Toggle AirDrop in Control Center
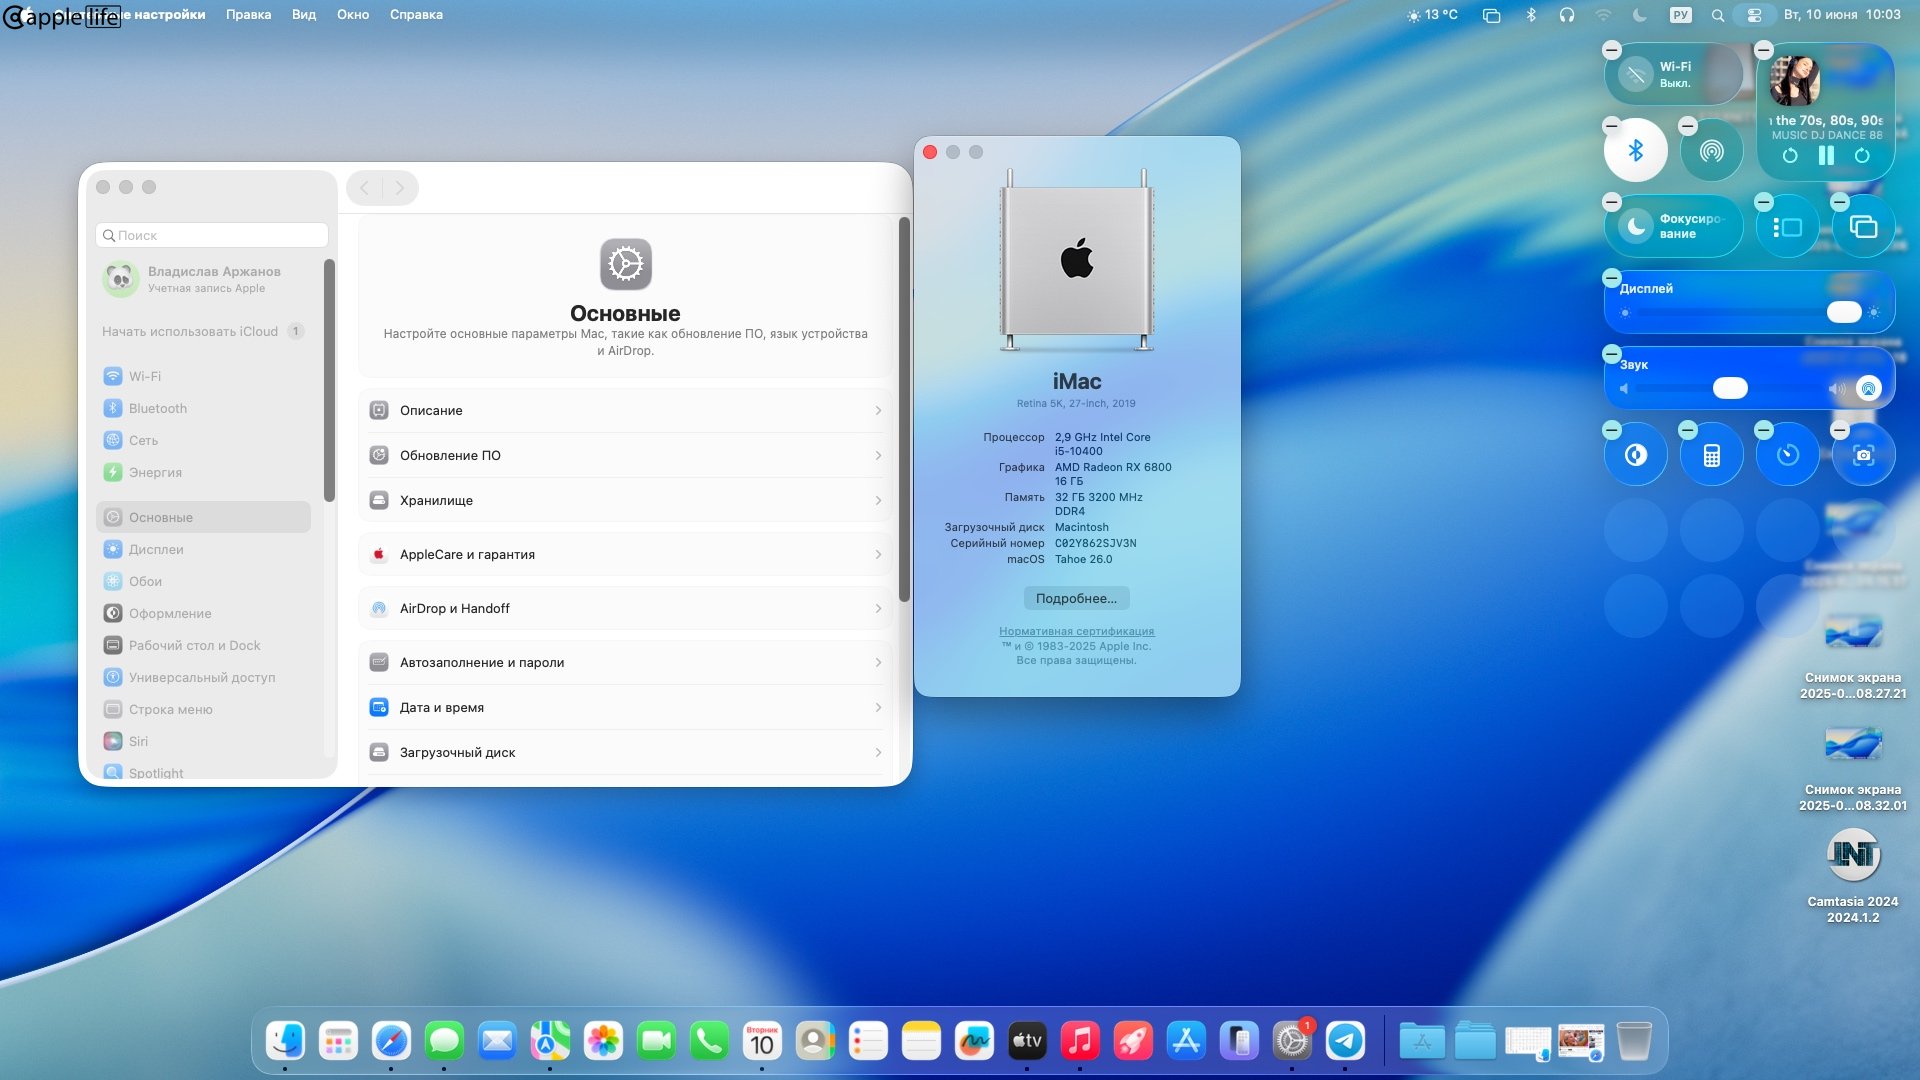 [x=1711, y=151]
